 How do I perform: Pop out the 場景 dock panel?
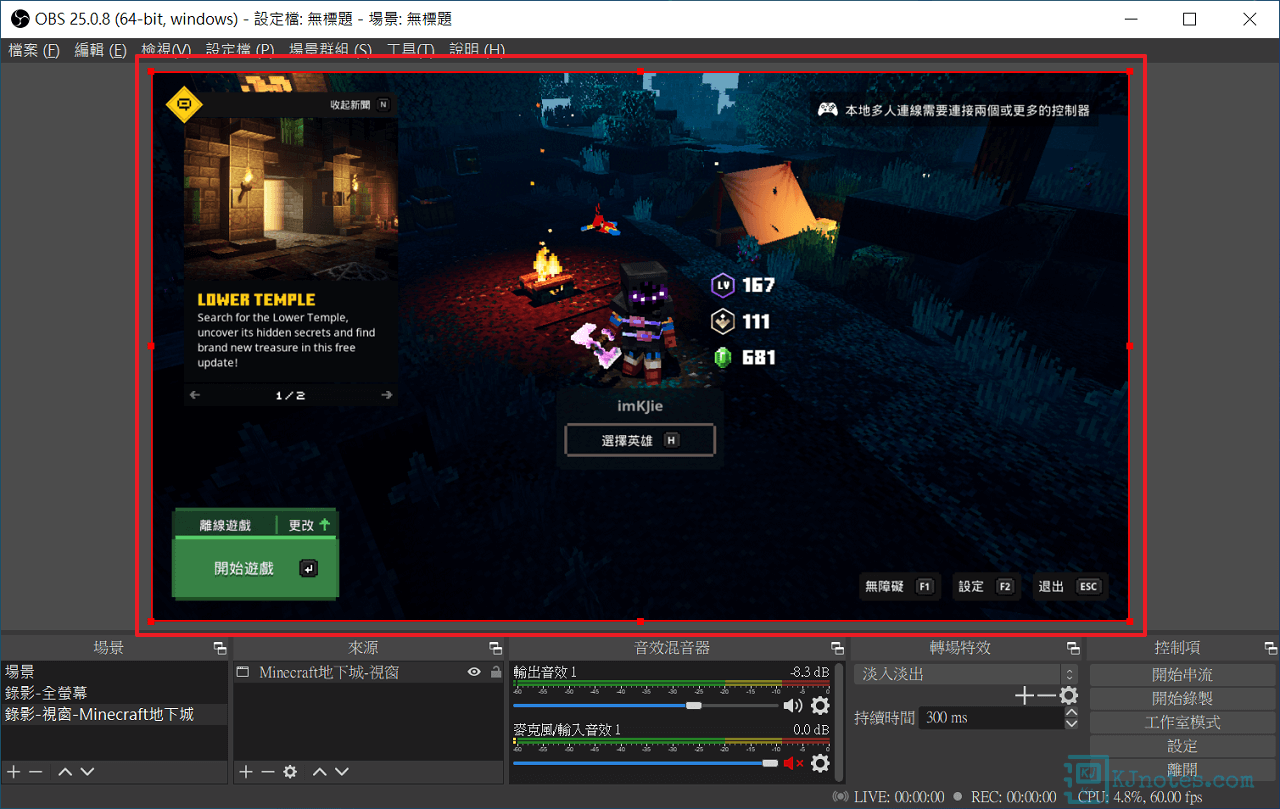(220, 649)
